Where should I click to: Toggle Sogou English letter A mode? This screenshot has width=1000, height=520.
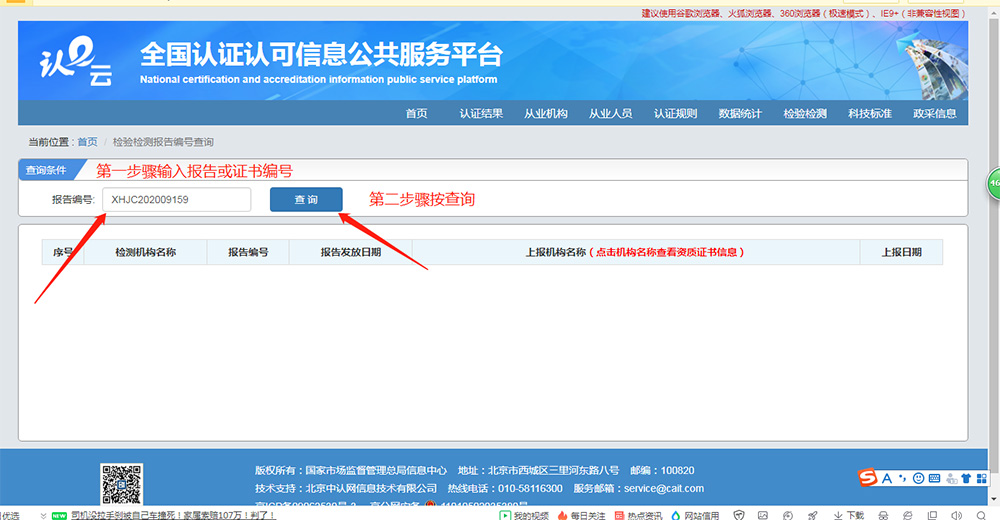886,479
